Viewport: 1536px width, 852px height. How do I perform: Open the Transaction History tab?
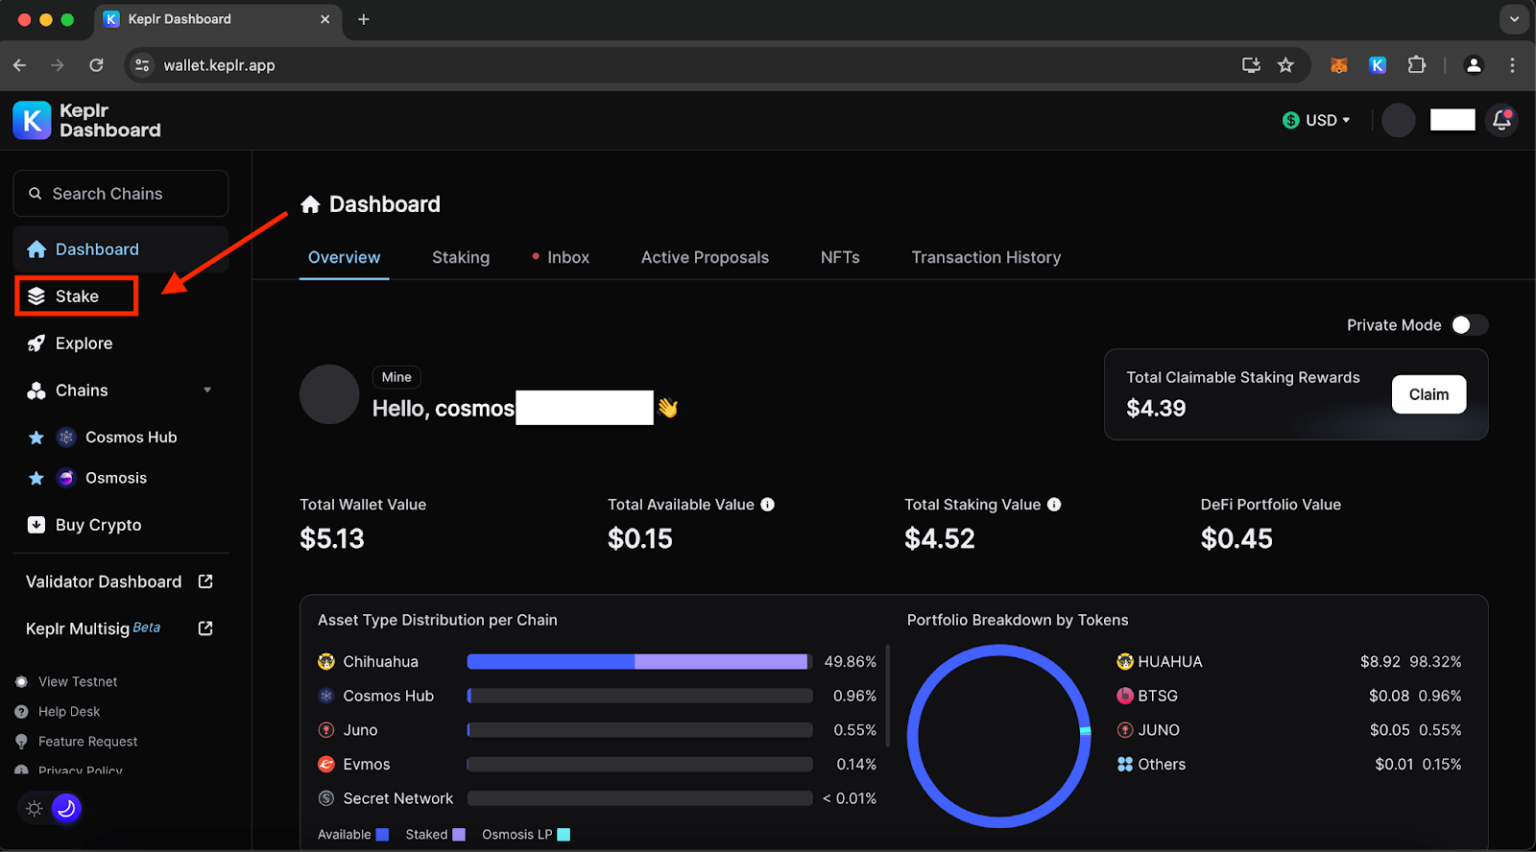(x=985, y=257)
